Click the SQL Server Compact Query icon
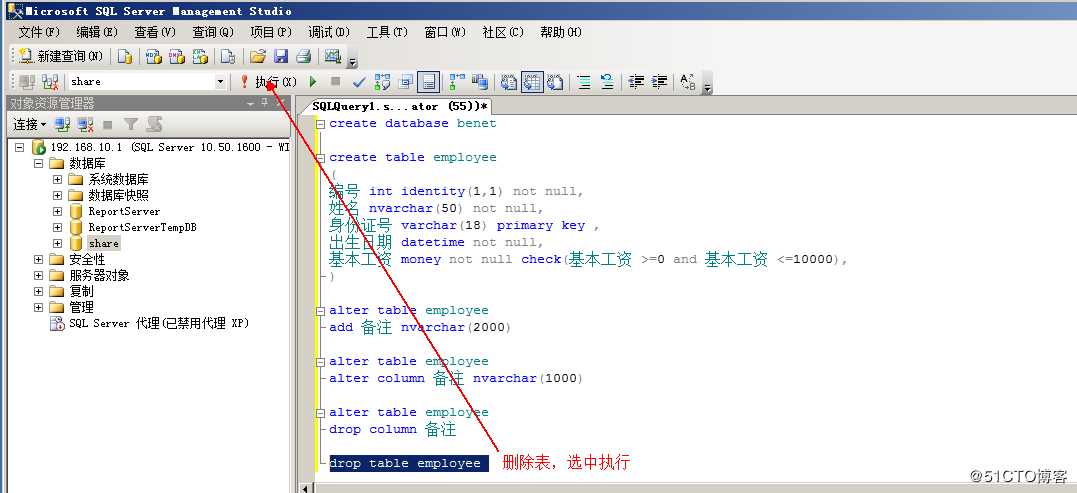 [227, 56]
